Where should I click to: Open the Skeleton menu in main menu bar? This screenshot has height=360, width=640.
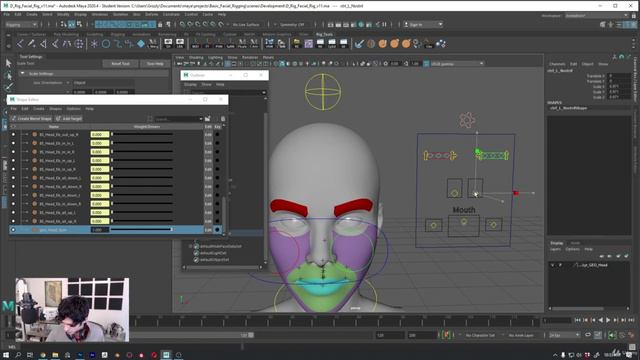(121, 14)
